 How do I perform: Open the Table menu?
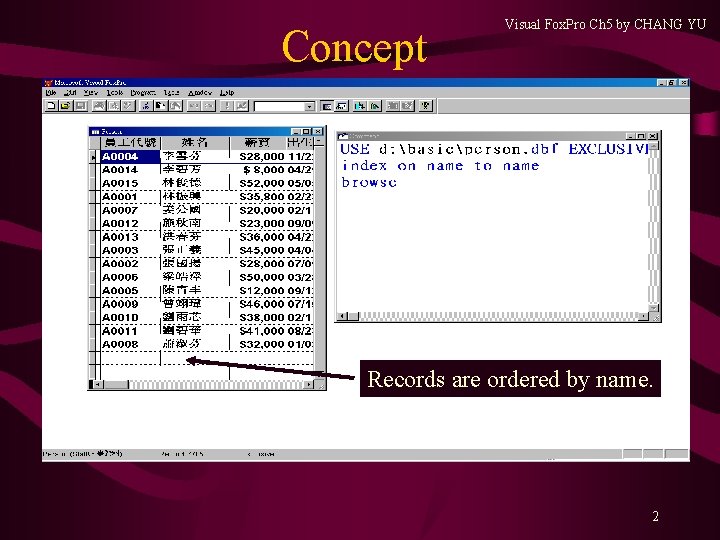[171, 93]
